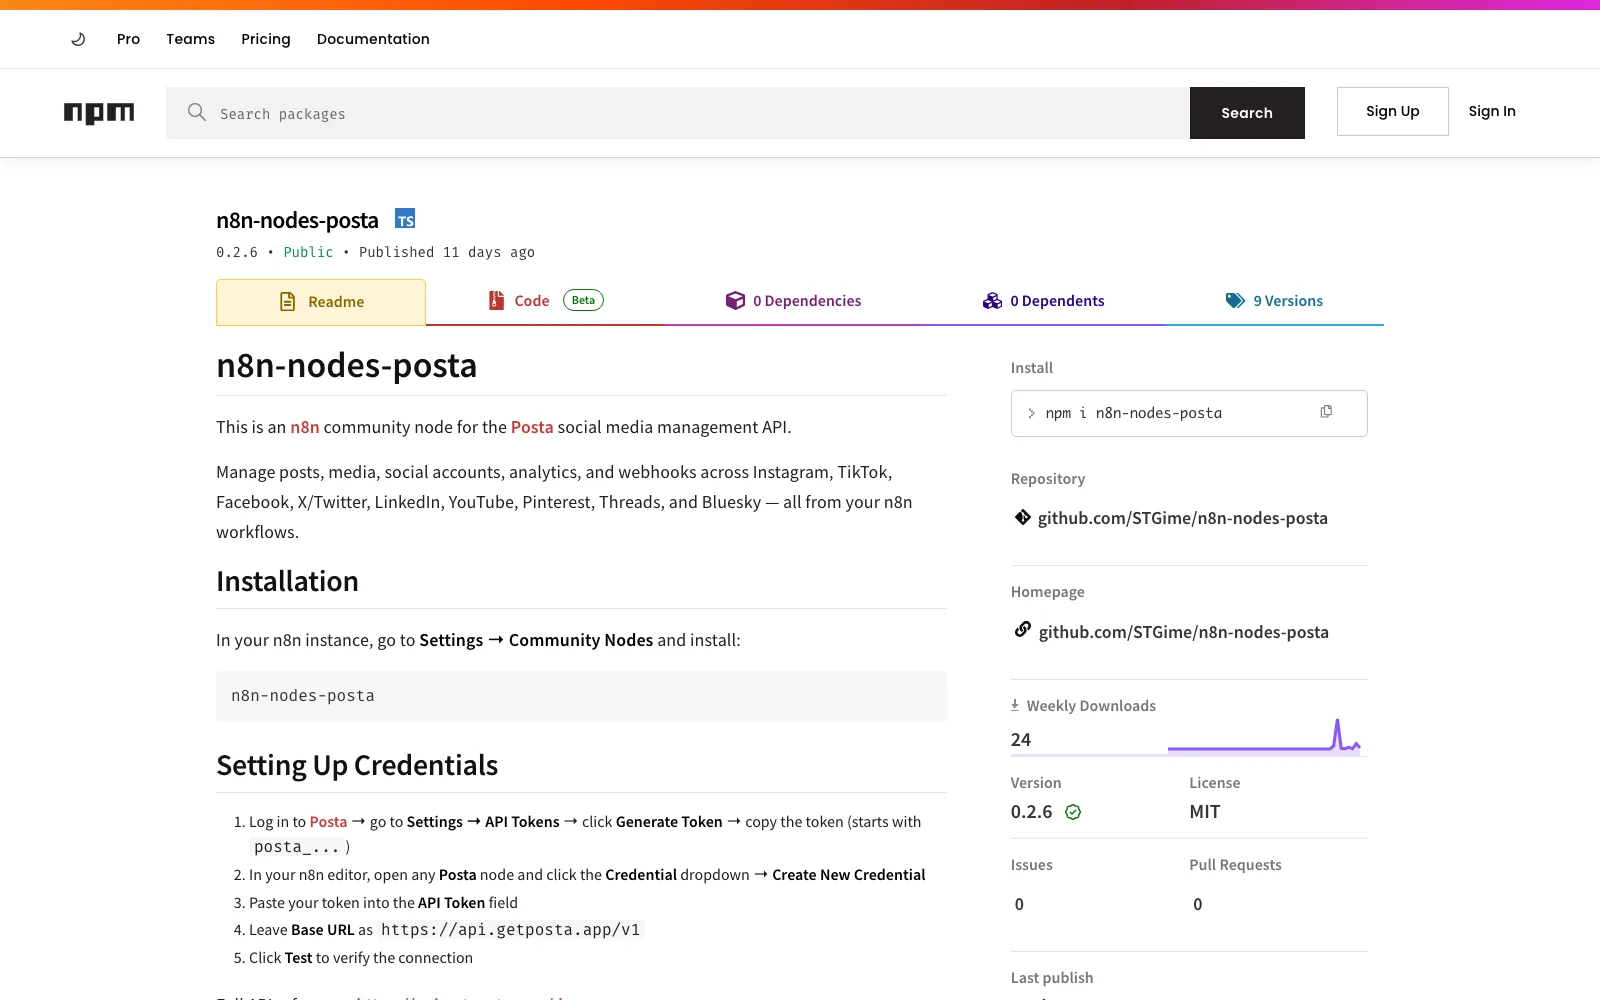Screen dimensions: 1600x1000
Task: Click the search magnifier icon
Action: click(x=197, y=112)
